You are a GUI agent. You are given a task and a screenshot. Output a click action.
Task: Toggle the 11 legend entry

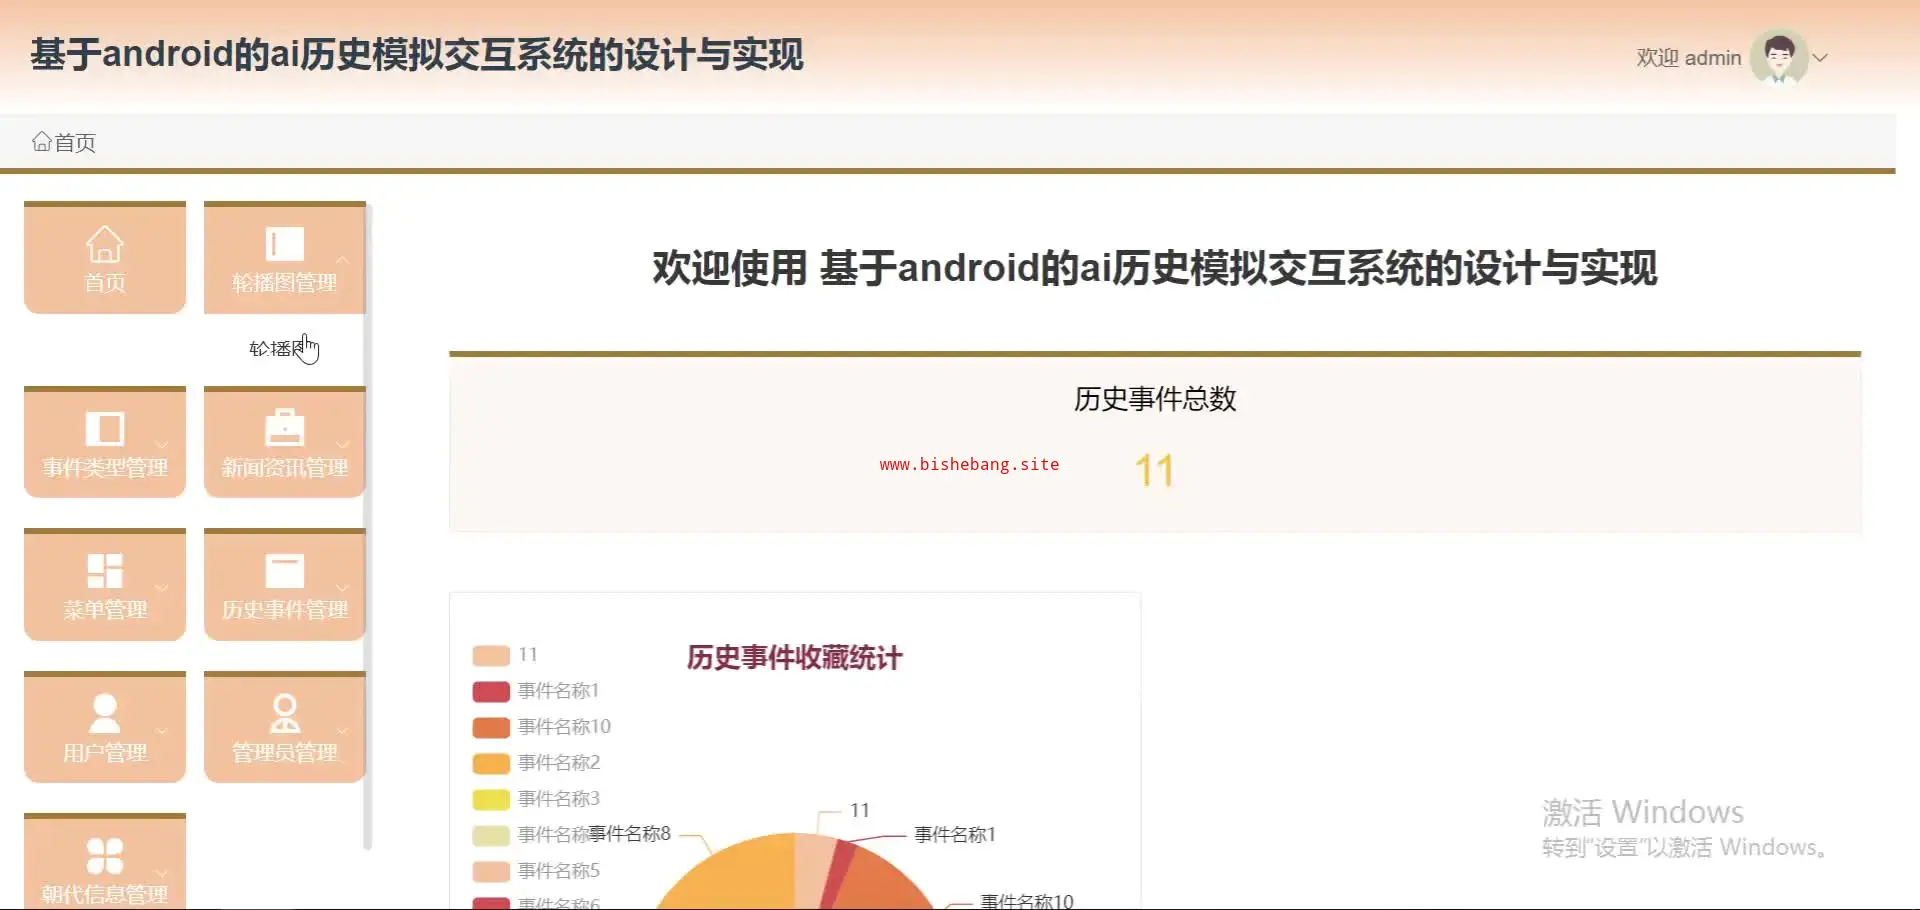505,655
